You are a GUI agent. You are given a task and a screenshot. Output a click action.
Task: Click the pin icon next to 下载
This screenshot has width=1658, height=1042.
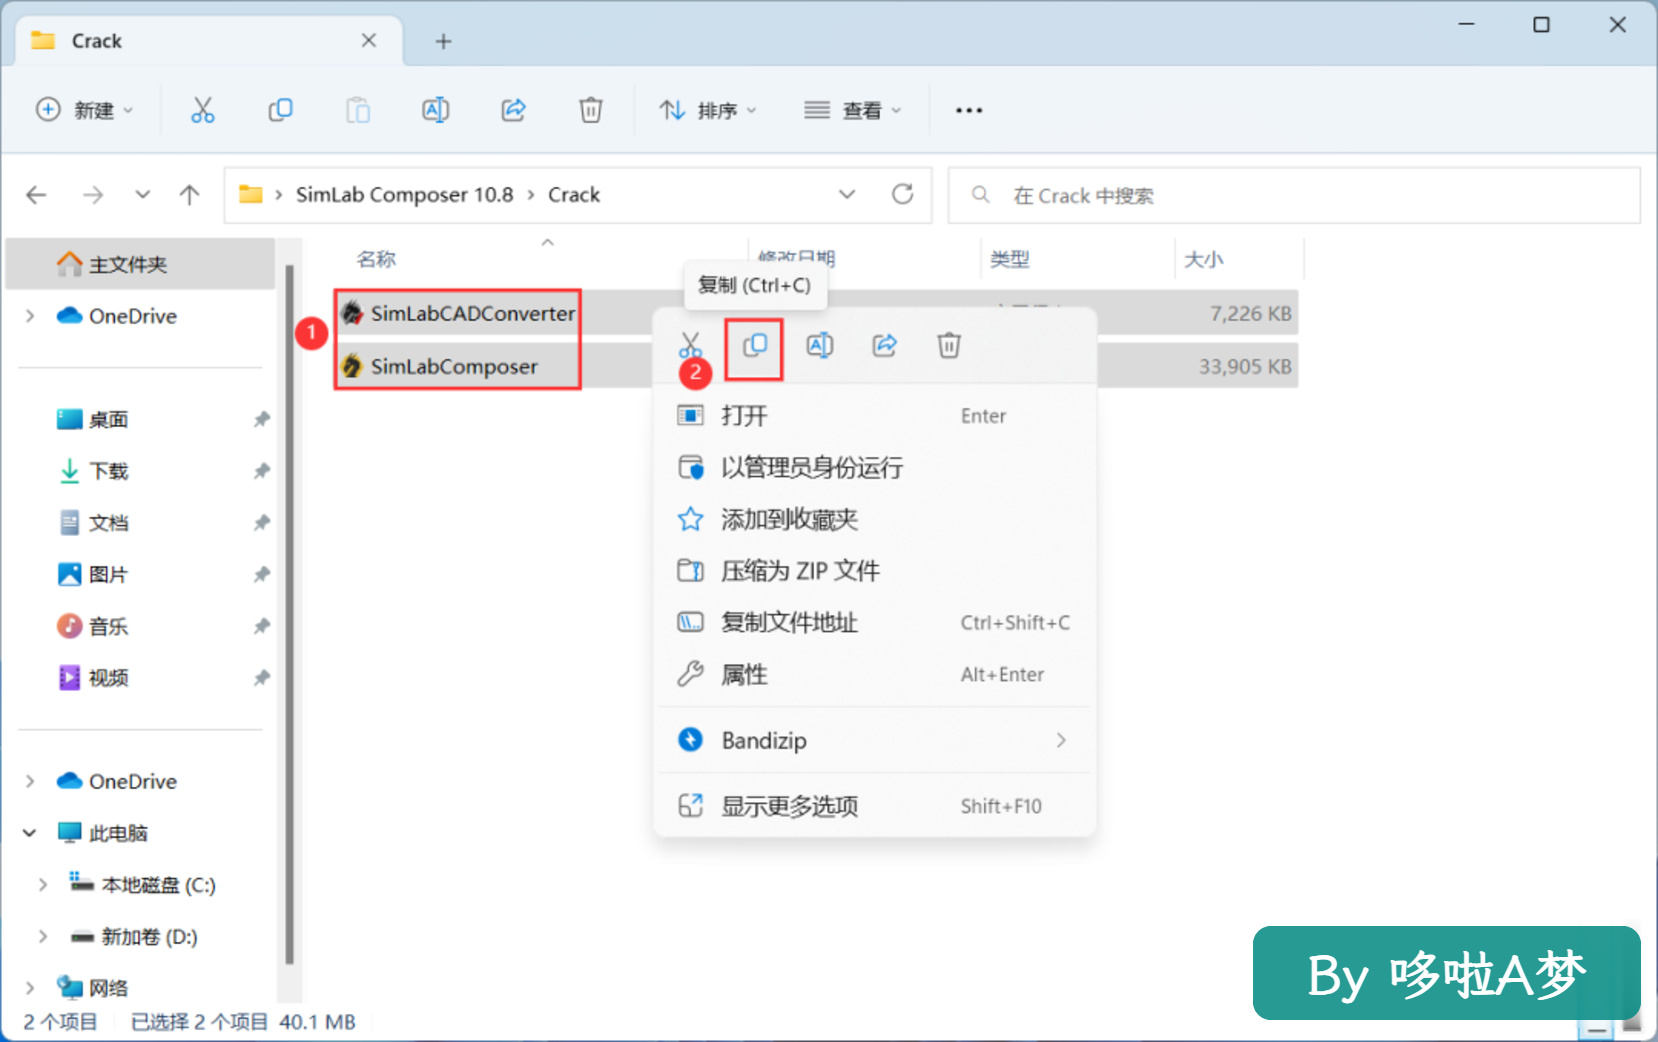[261, 471]
